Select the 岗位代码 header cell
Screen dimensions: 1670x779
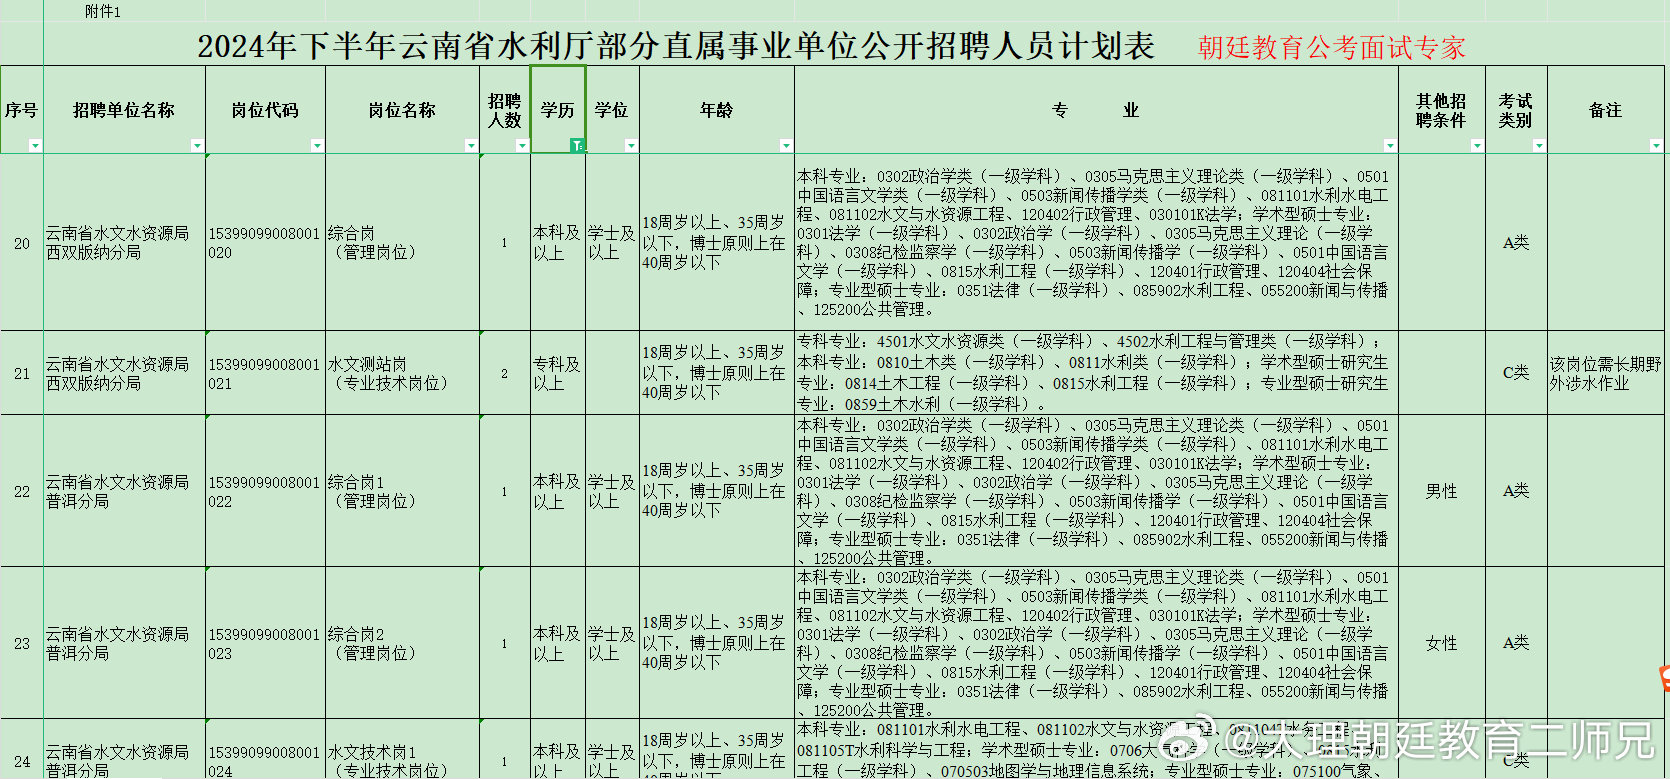tap(265, 110)
